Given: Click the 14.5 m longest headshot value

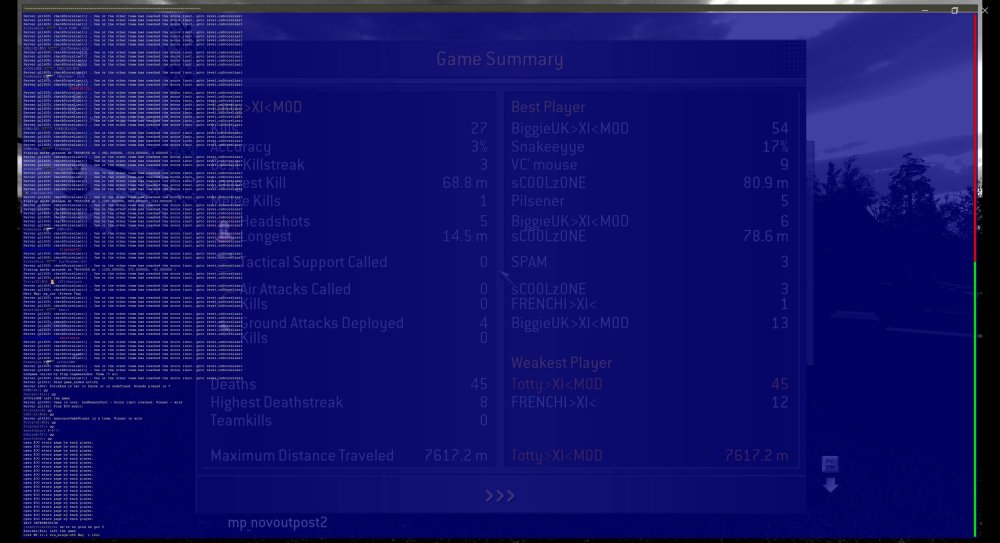Looking at the screenshot, I should click(465, 236).
